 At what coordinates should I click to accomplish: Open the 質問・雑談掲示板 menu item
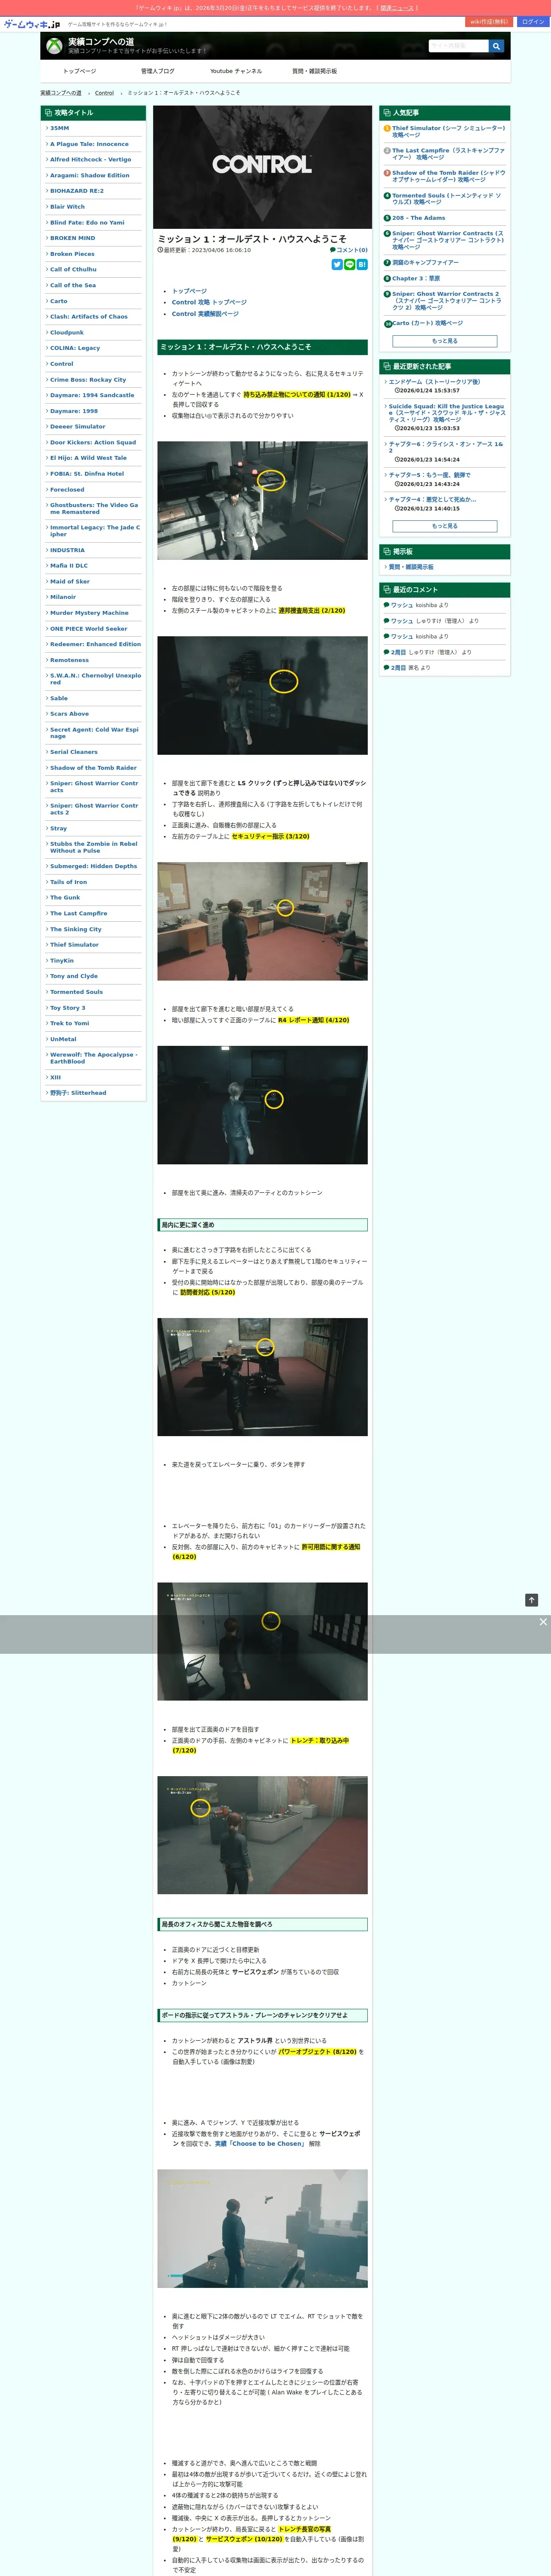tap(314, 71)
